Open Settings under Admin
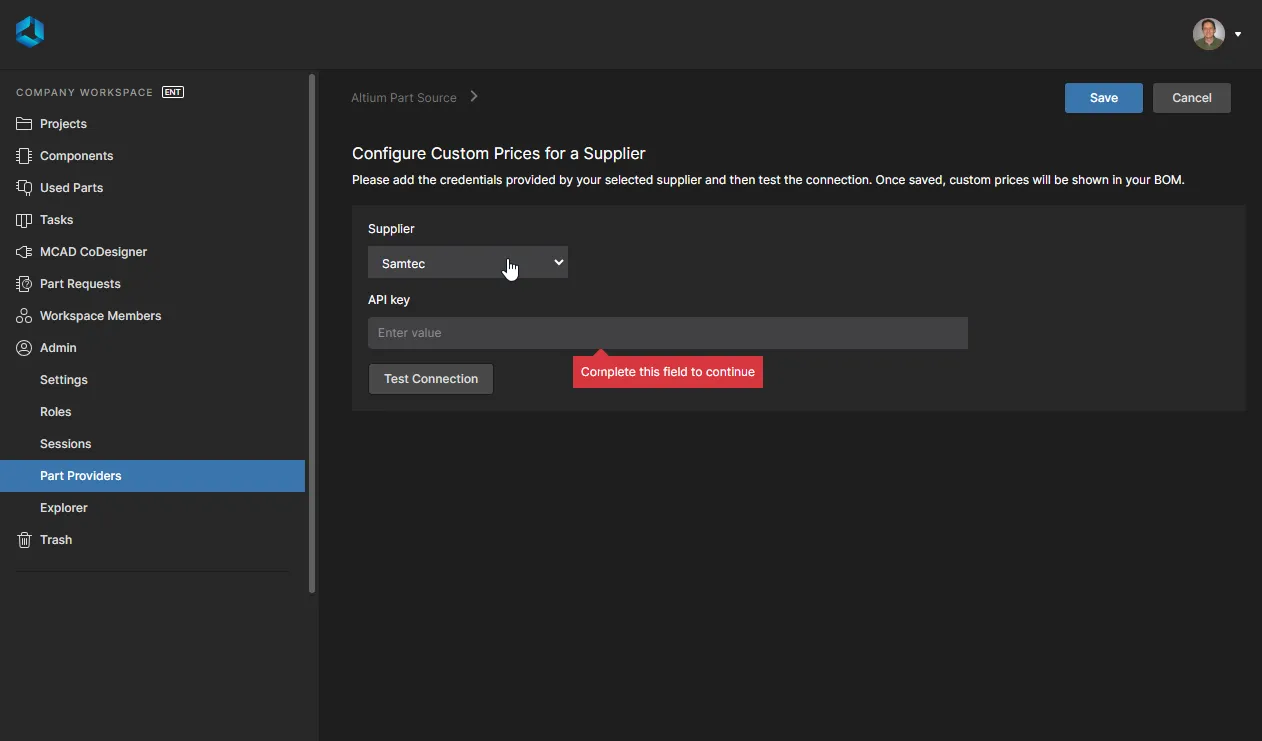Screen dimensions: 1262x741 point(64,380)
